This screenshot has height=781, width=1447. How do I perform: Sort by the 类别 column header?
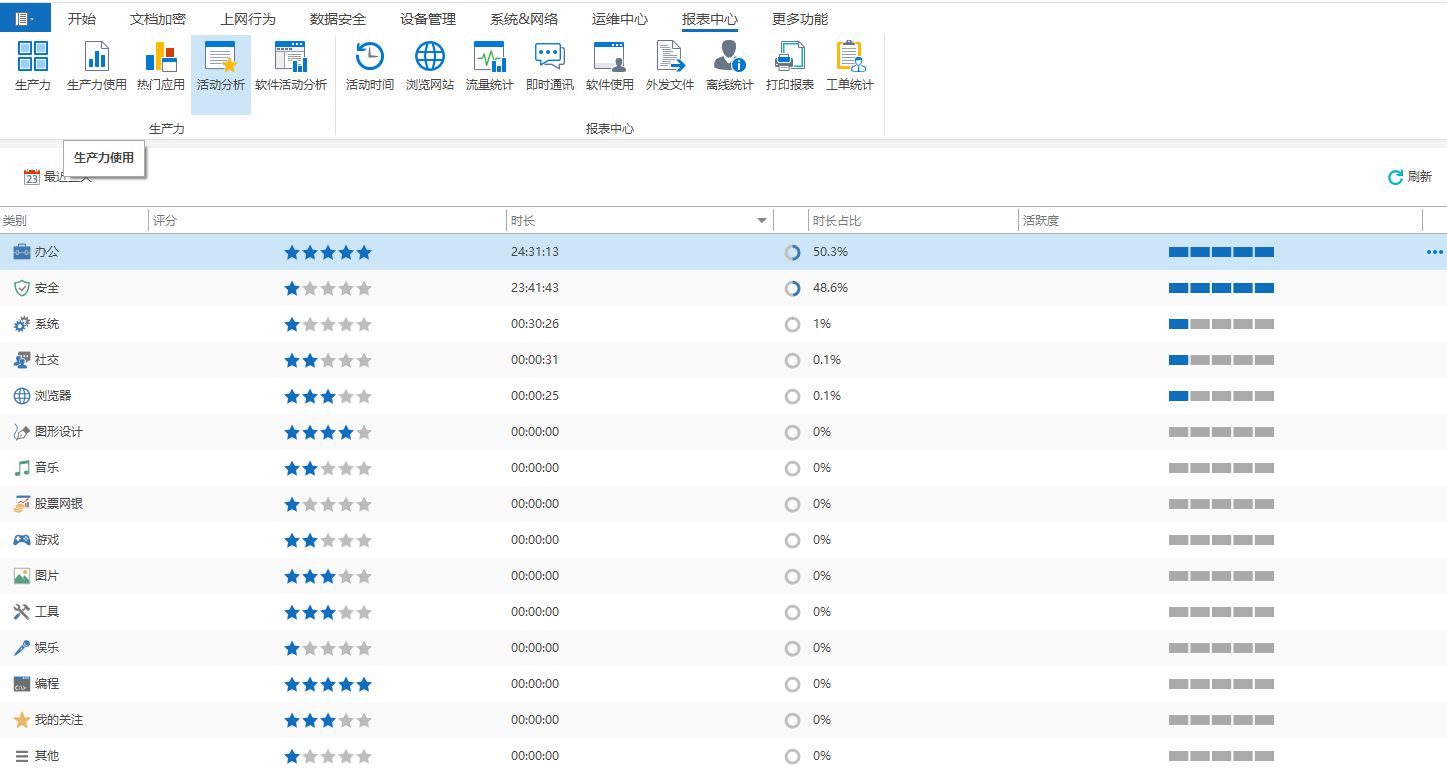click(x=74, y=221)
